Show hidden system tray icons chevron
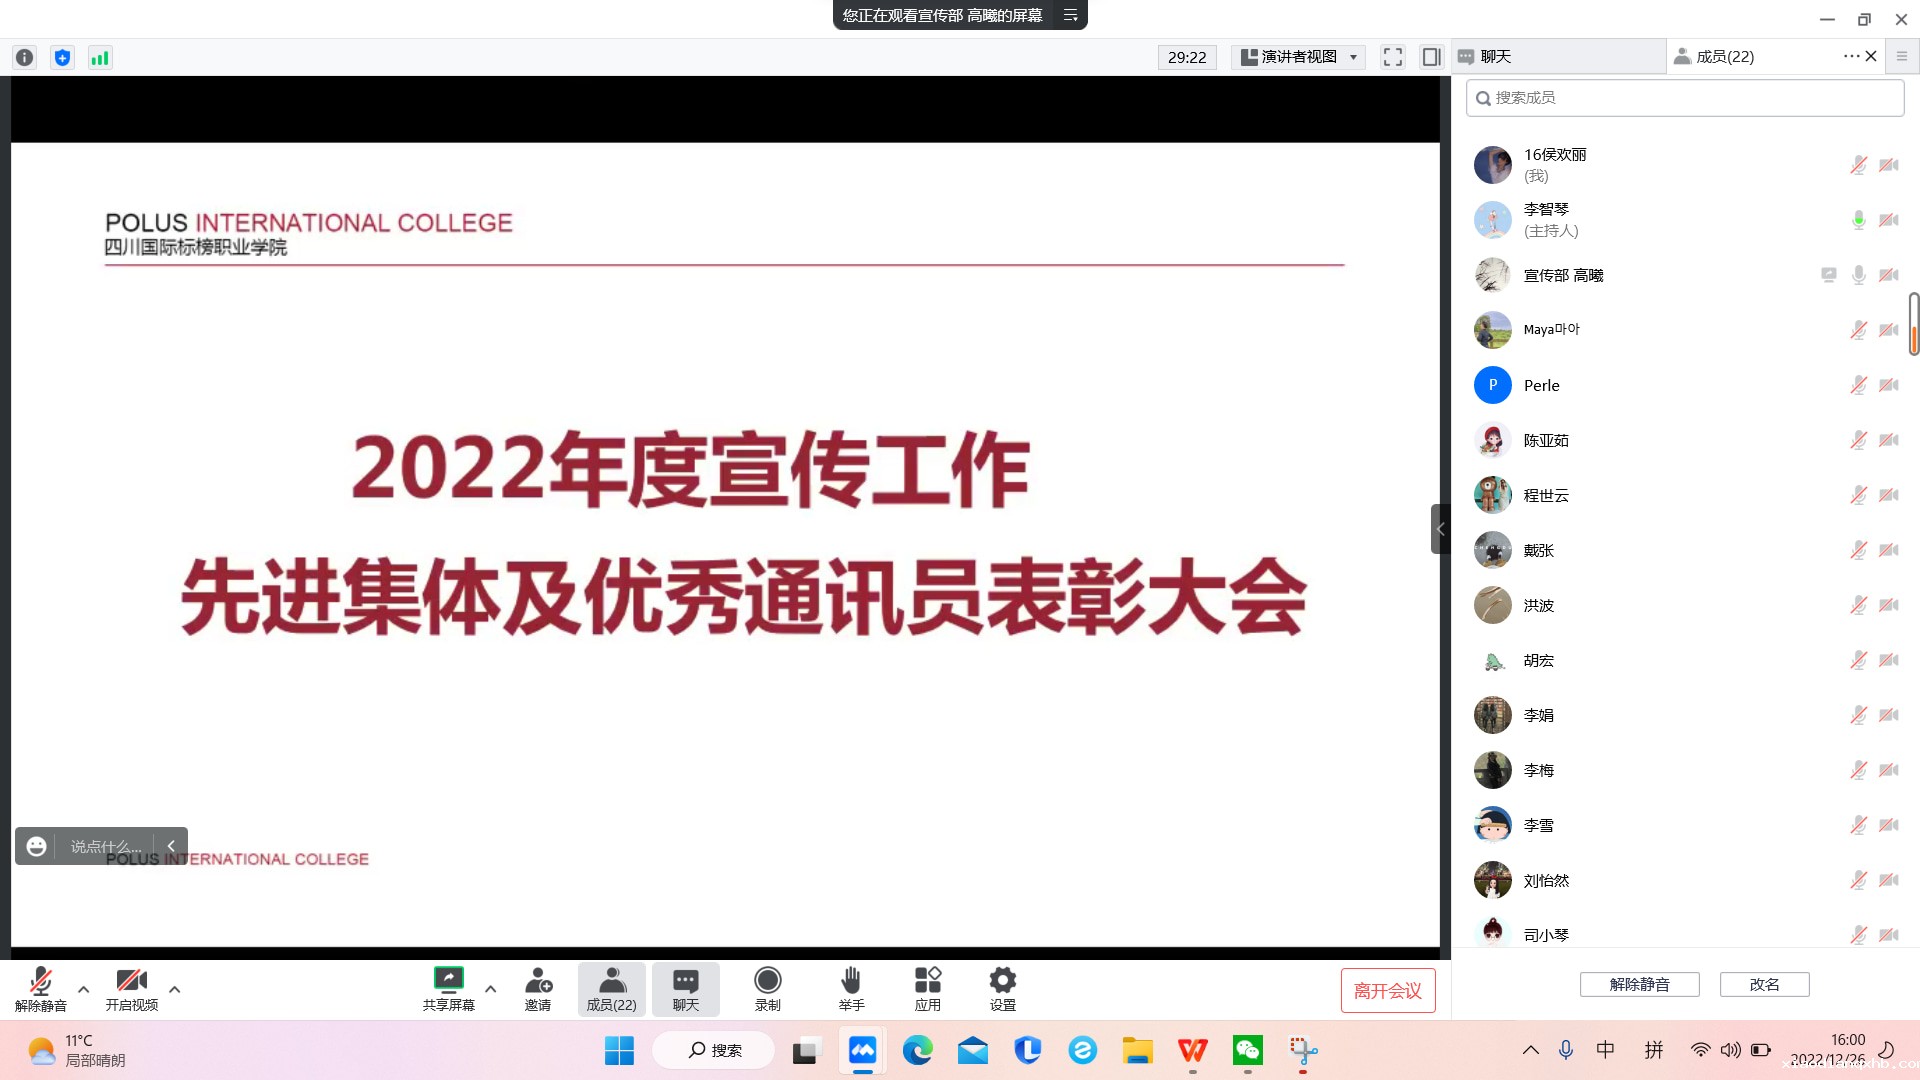Viewport: 1920px width, 1080px height. click(1530, 1050)
